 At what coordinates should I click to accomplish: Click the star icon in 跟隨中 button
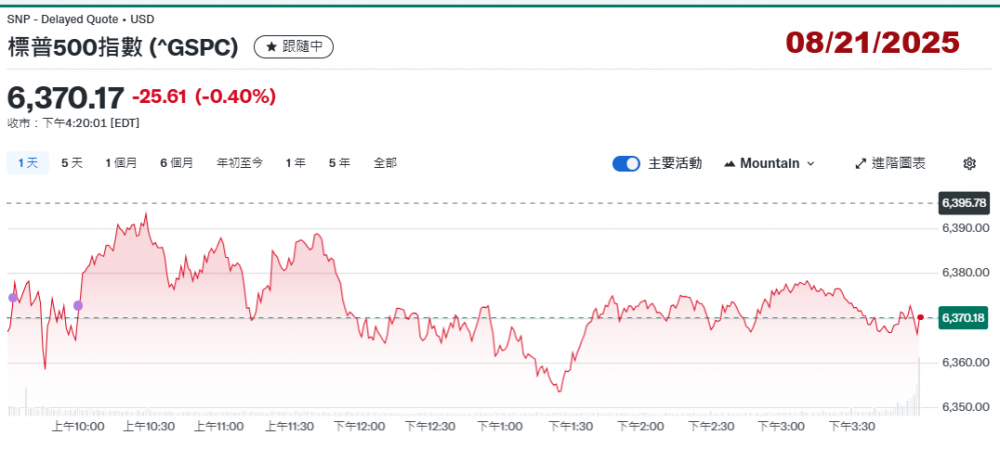[271, 47]
